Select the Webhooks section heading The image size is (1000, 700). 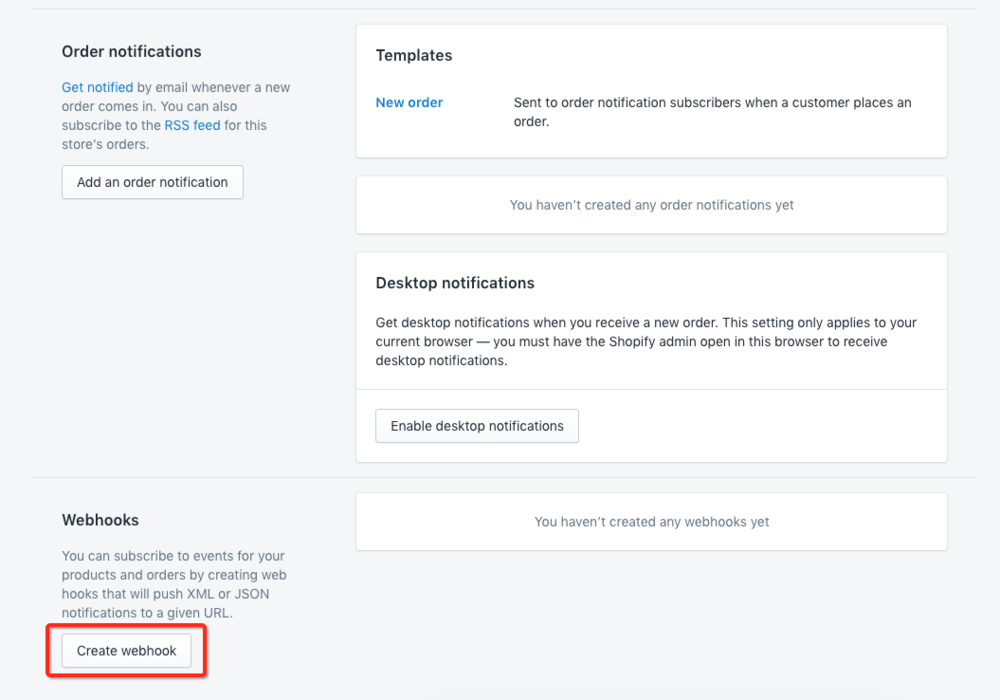100,520
